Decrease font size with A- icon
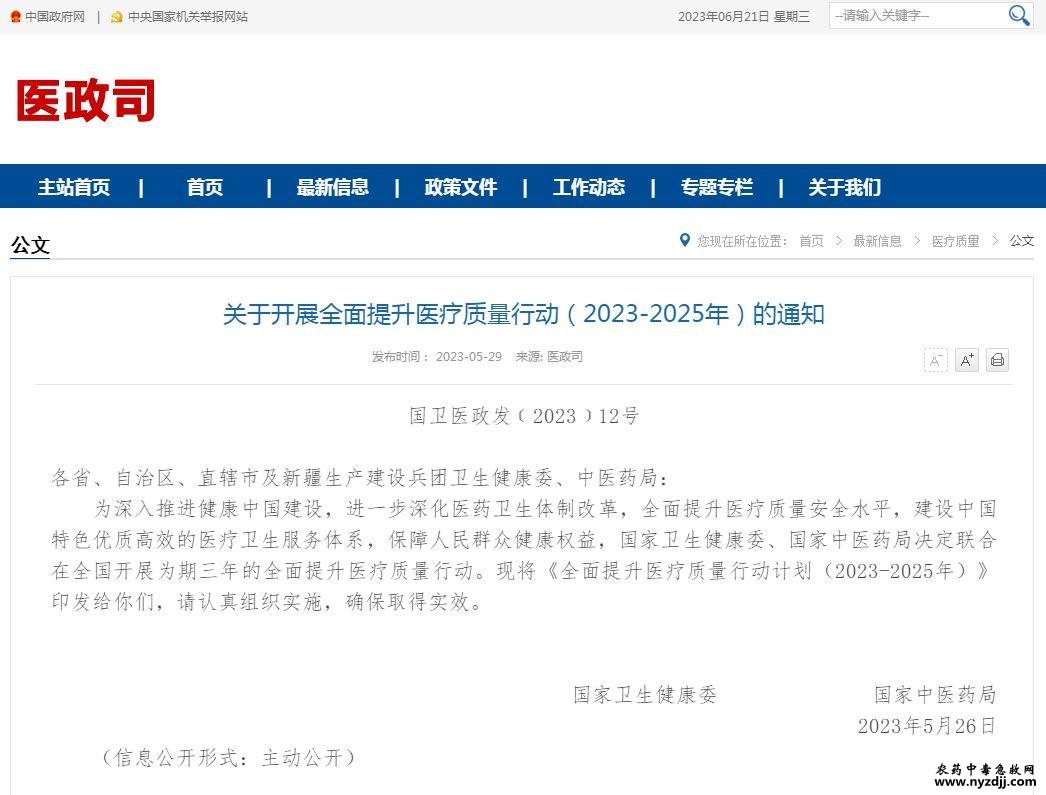Image resolution: width=1046 pixels, height=795 pixels. (935, 360)
